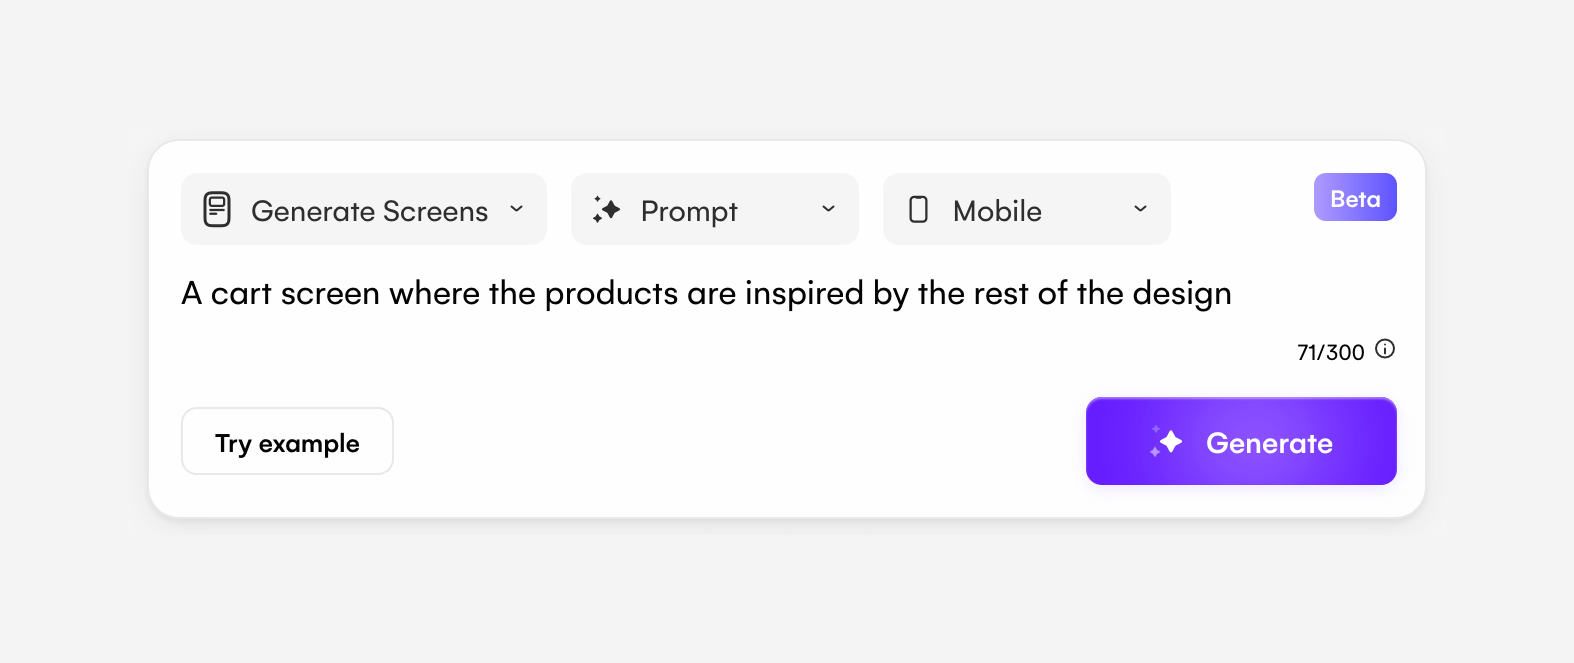Image resolution: width=1574 pixels, height=663 pixels.
Task: Place cursor on the word "inspired"
Action: click(x=804, y=294)
